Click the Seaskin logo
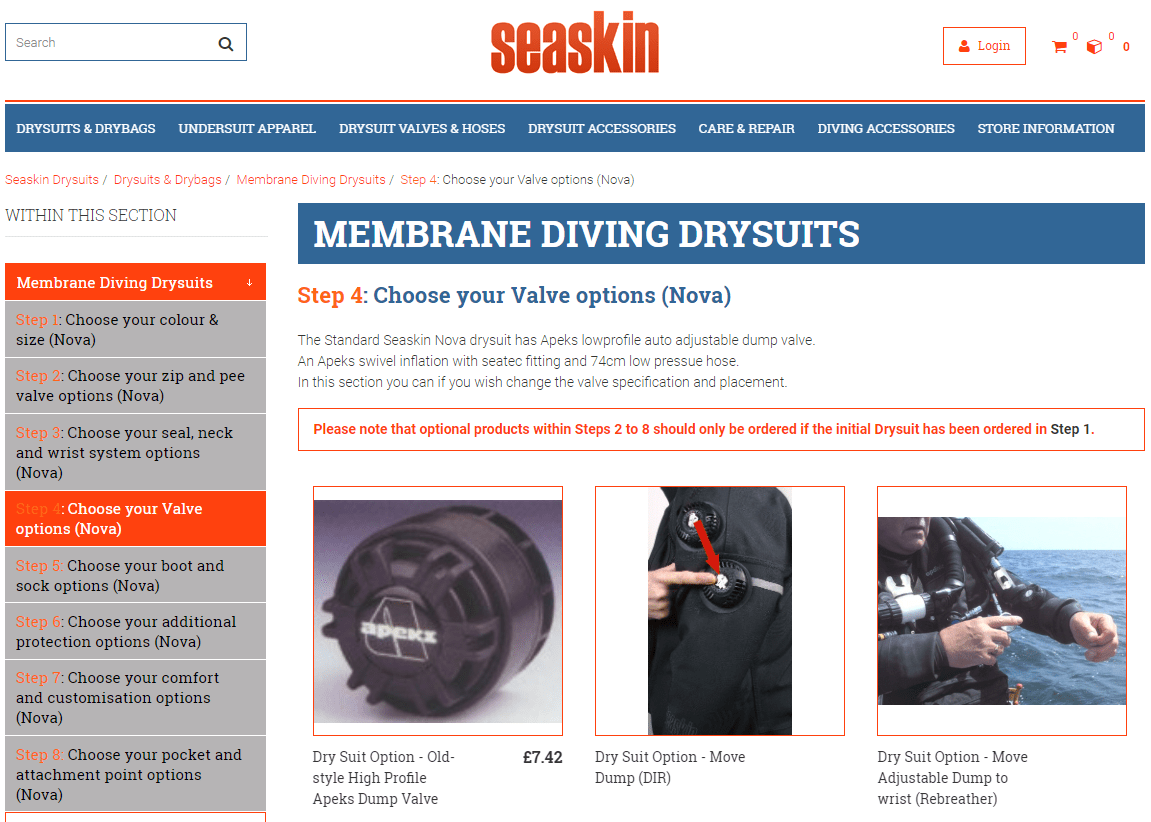 tap(575, 43)
